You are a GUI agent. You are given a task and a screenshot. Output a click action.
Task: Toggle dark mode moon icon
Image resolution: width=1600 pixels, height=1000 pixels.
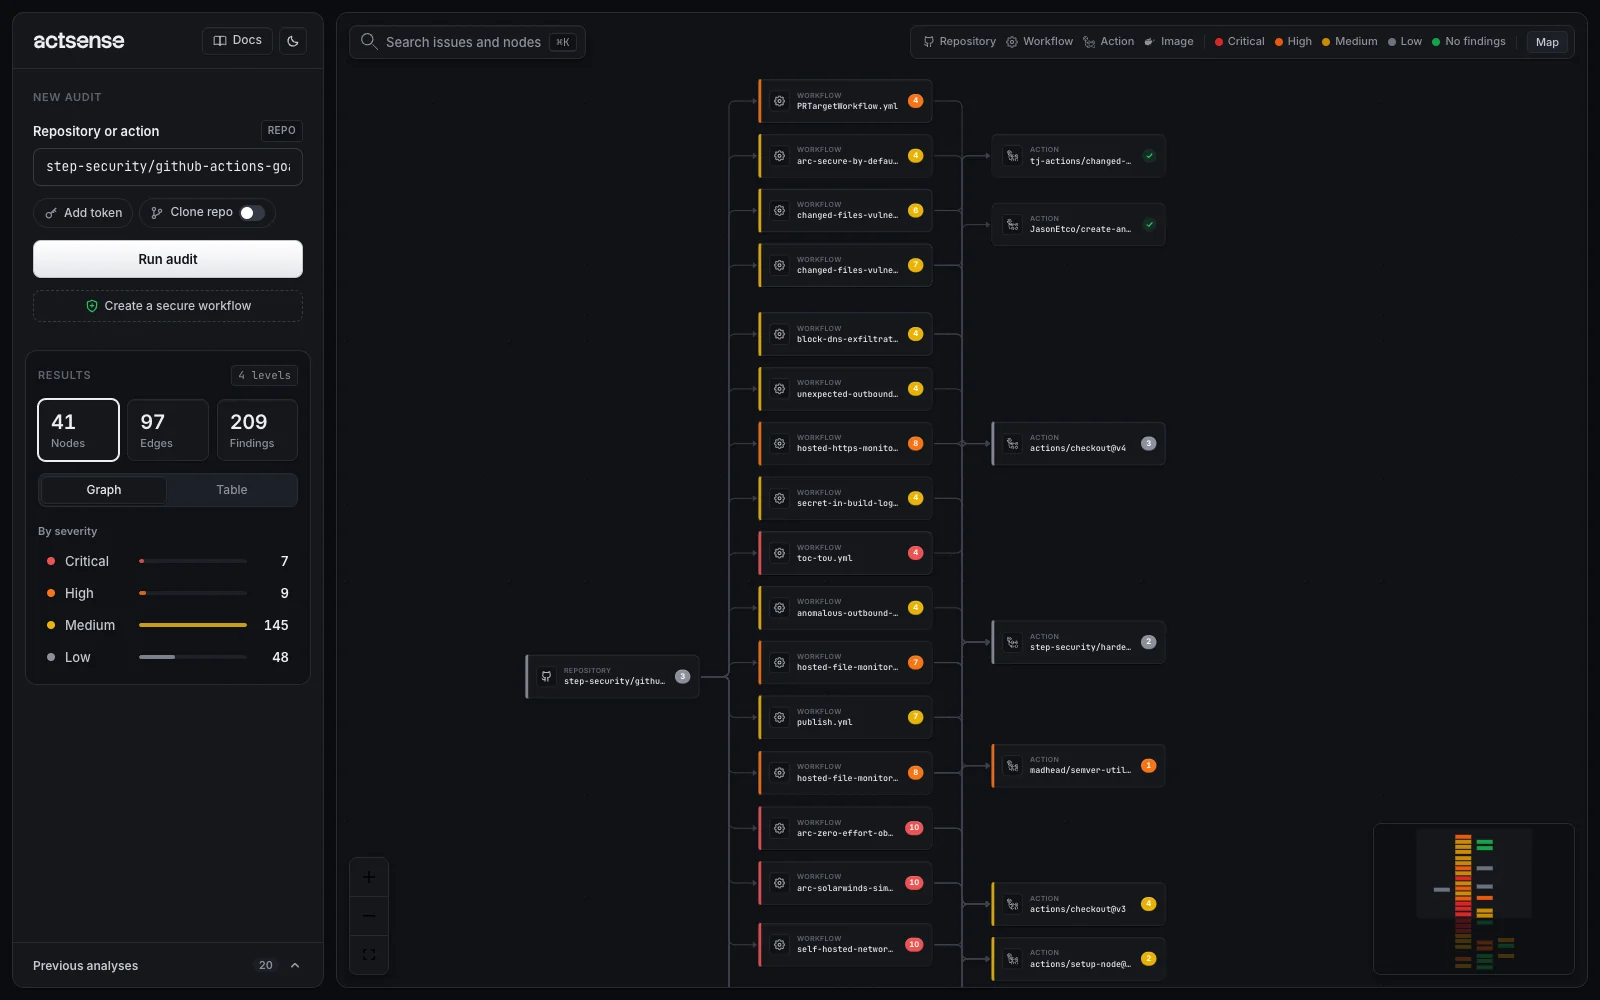[293, 41]
